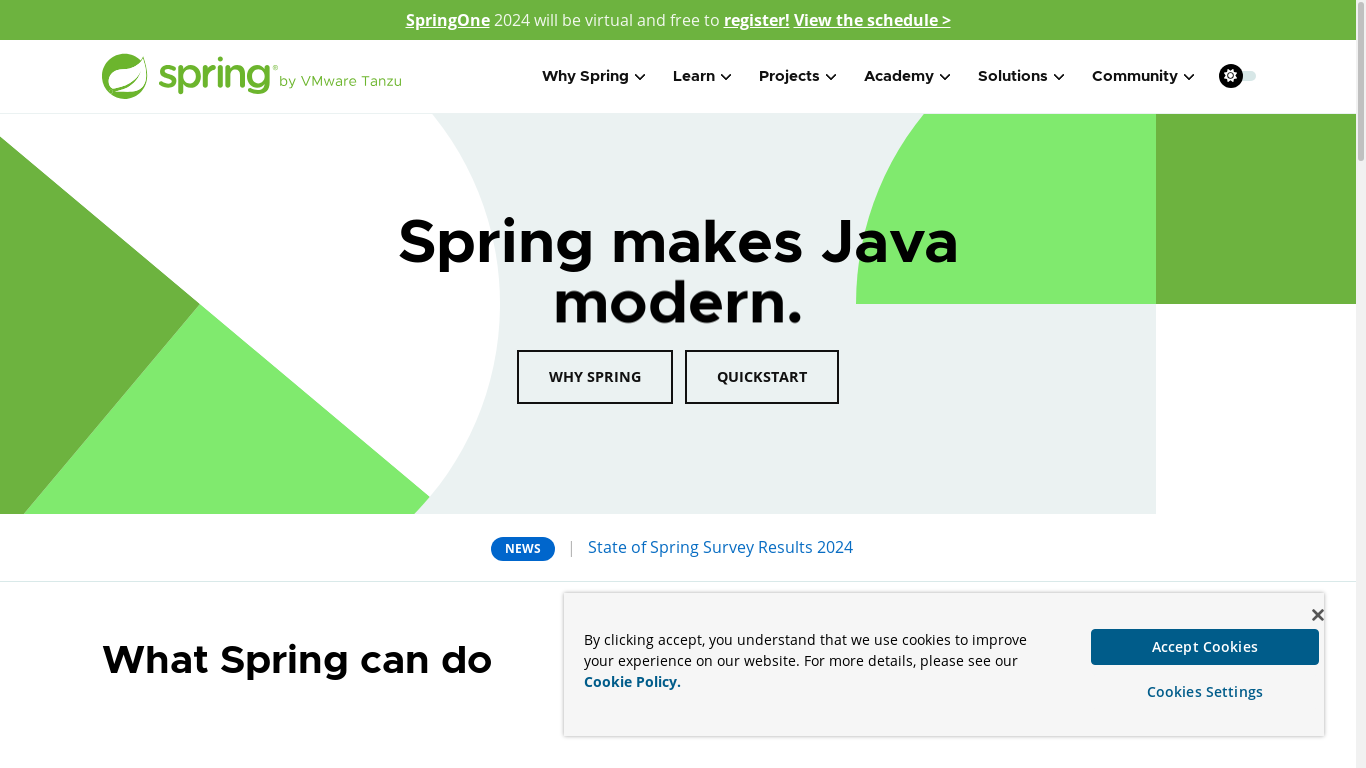Toggle the dark mode theme switch
Image resolution: width=1366 pixels, height=768 pixels.
tap(1237, 76)
